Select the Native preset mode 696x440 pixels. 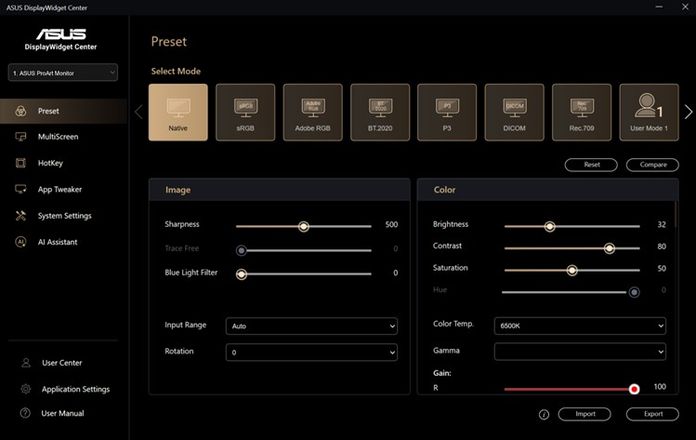click(178, 112)
